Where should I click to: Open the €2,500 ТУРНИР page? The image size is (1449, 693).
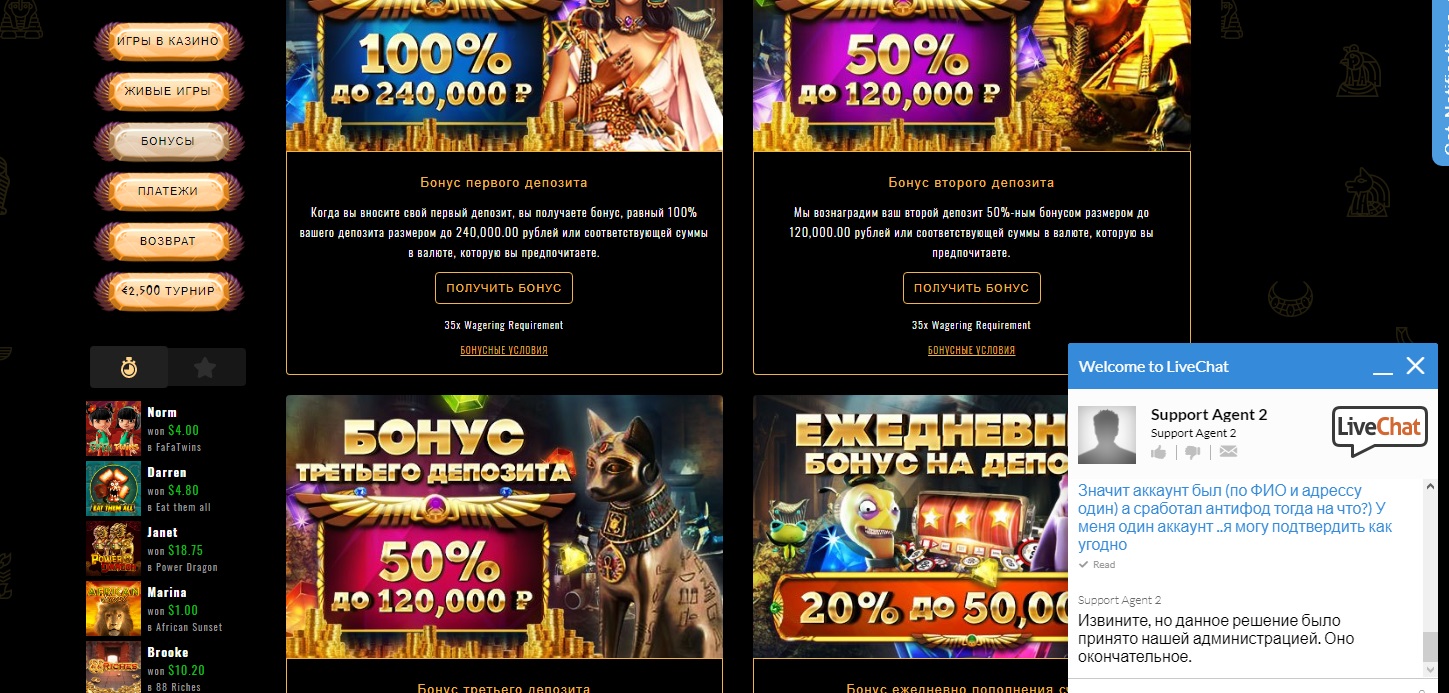pos(168,291)
